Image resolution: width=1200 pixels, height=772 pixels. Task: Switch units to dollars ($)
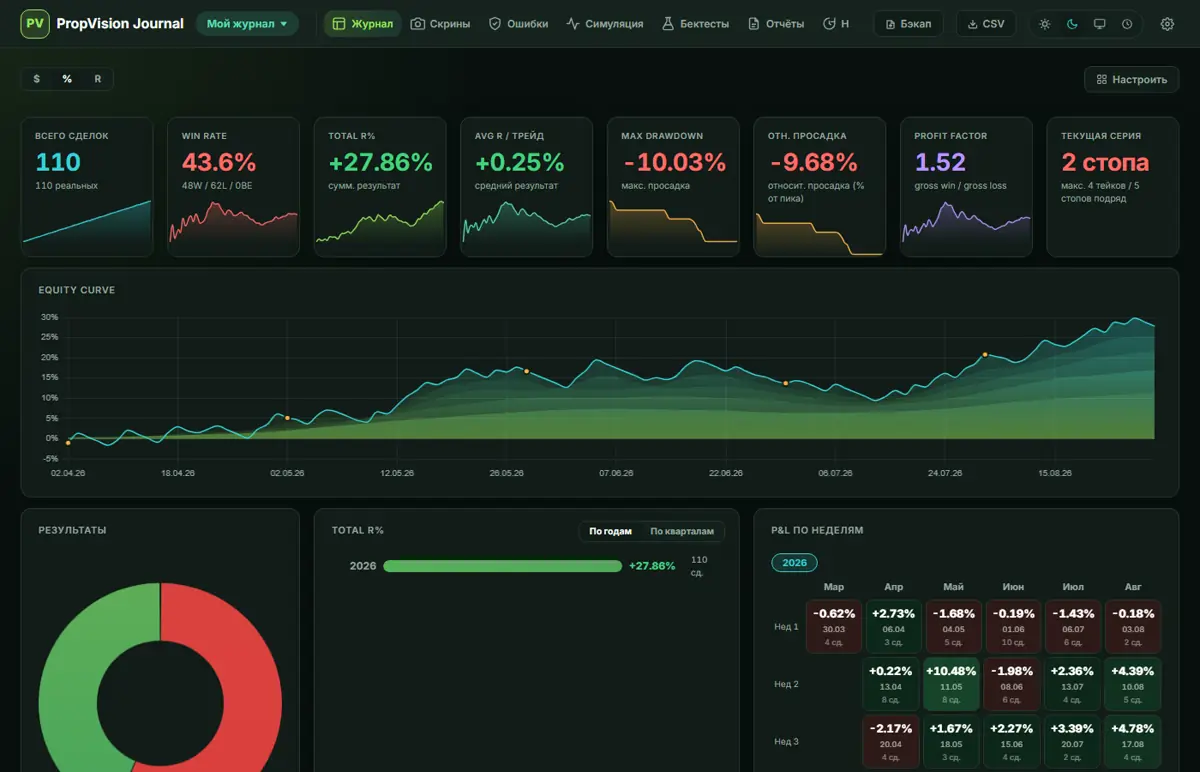click(x=37, y=79)
